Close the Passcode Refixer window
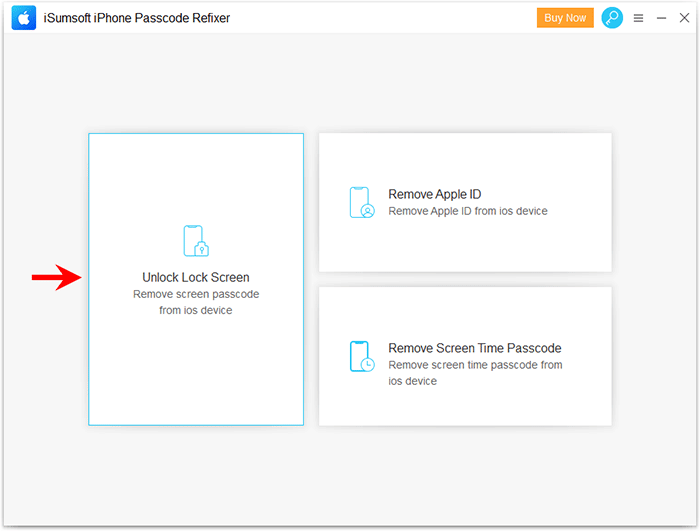Viewport: 700px width, 531px height. (684, 18)
